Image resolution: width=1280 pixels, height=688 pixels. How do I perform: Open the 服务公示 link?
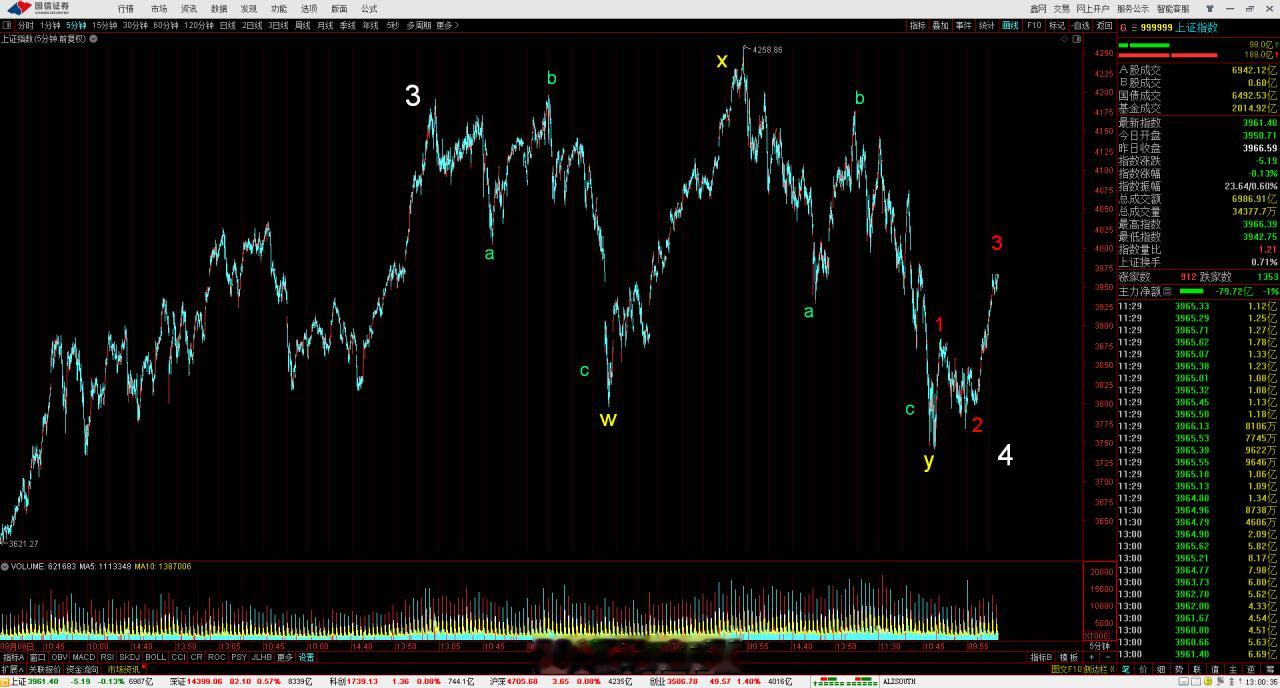[x=1133, y=8]
